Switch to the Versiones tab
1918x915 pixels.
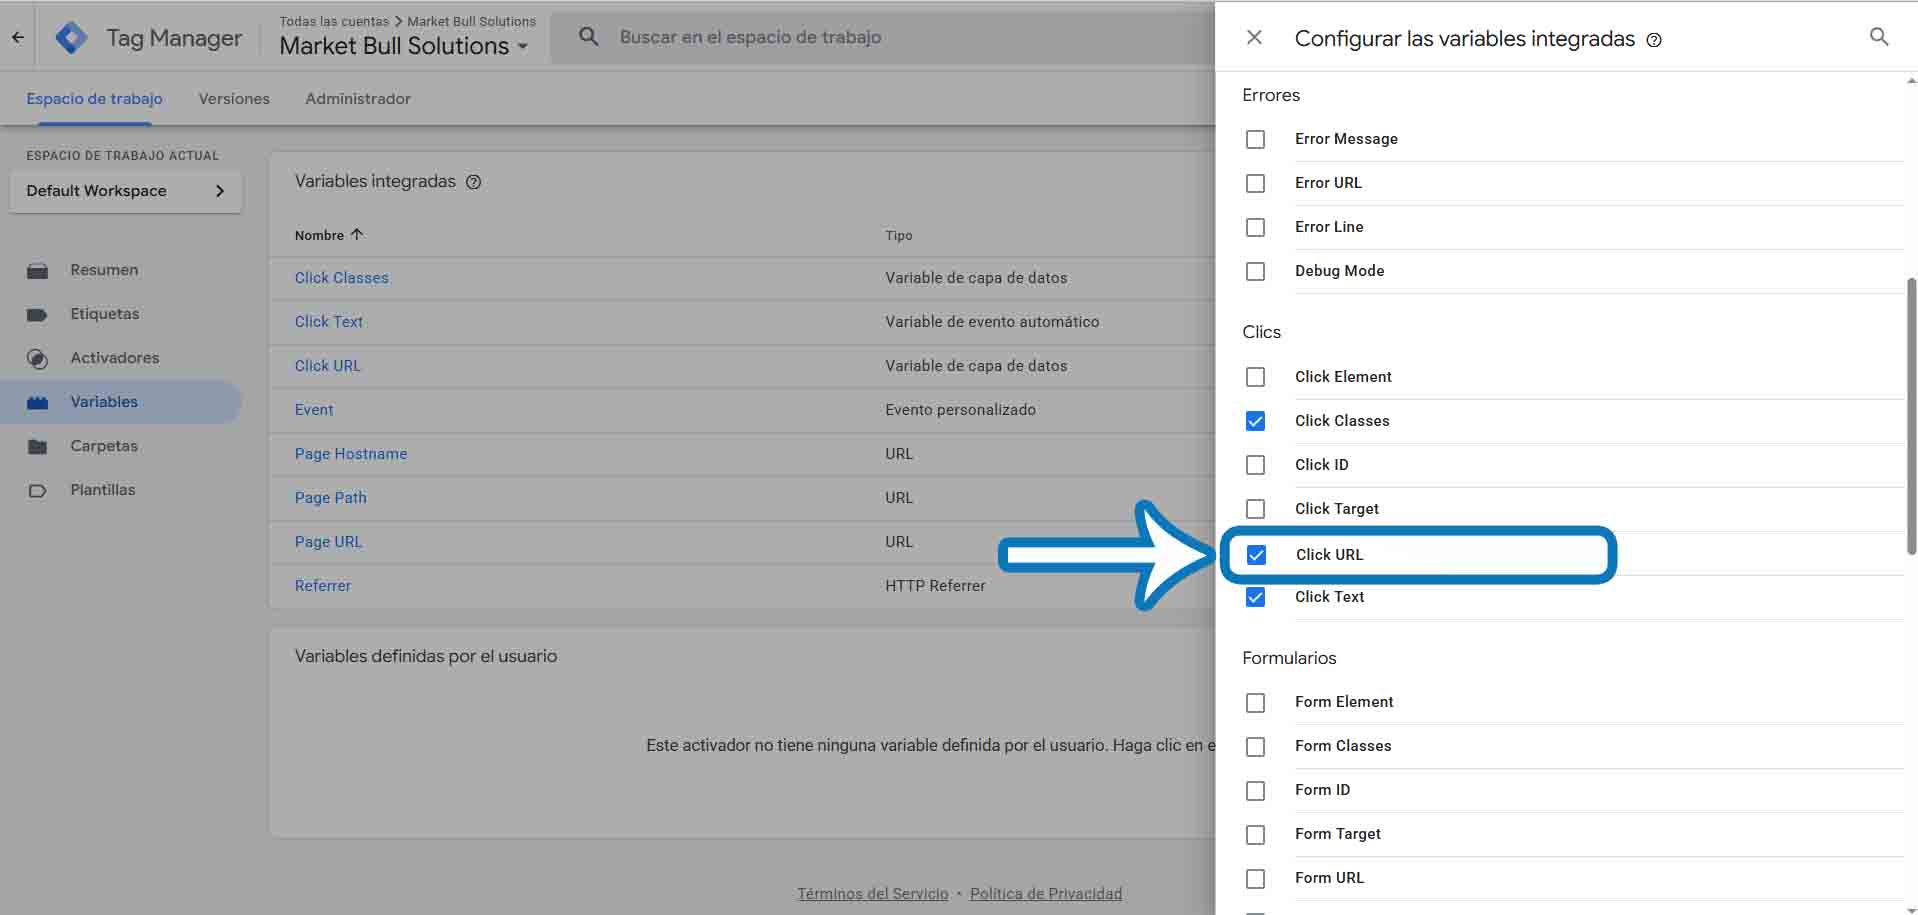[x=234, y=99]
